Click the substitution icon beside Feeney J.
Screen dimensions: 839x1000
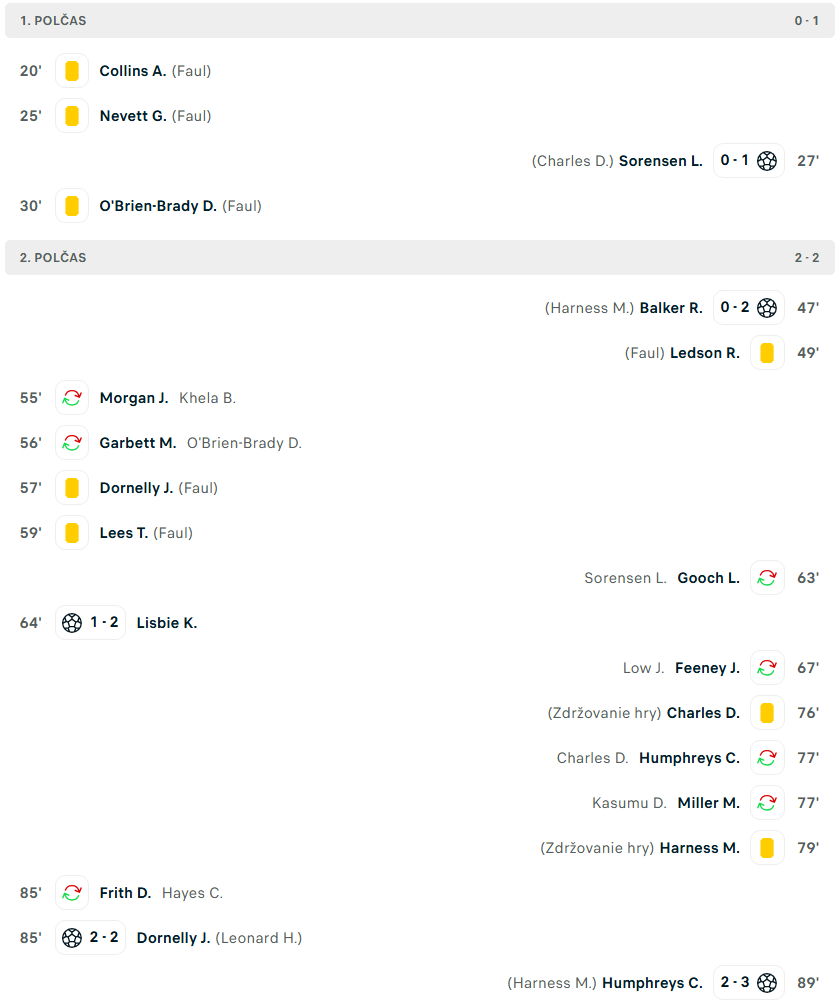pyautogui.click(x=767, y=668)
